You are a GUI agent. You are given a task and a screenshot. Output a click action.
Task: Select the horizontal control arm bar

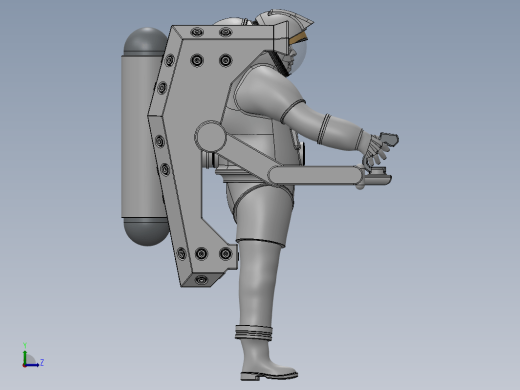point(315,175)
